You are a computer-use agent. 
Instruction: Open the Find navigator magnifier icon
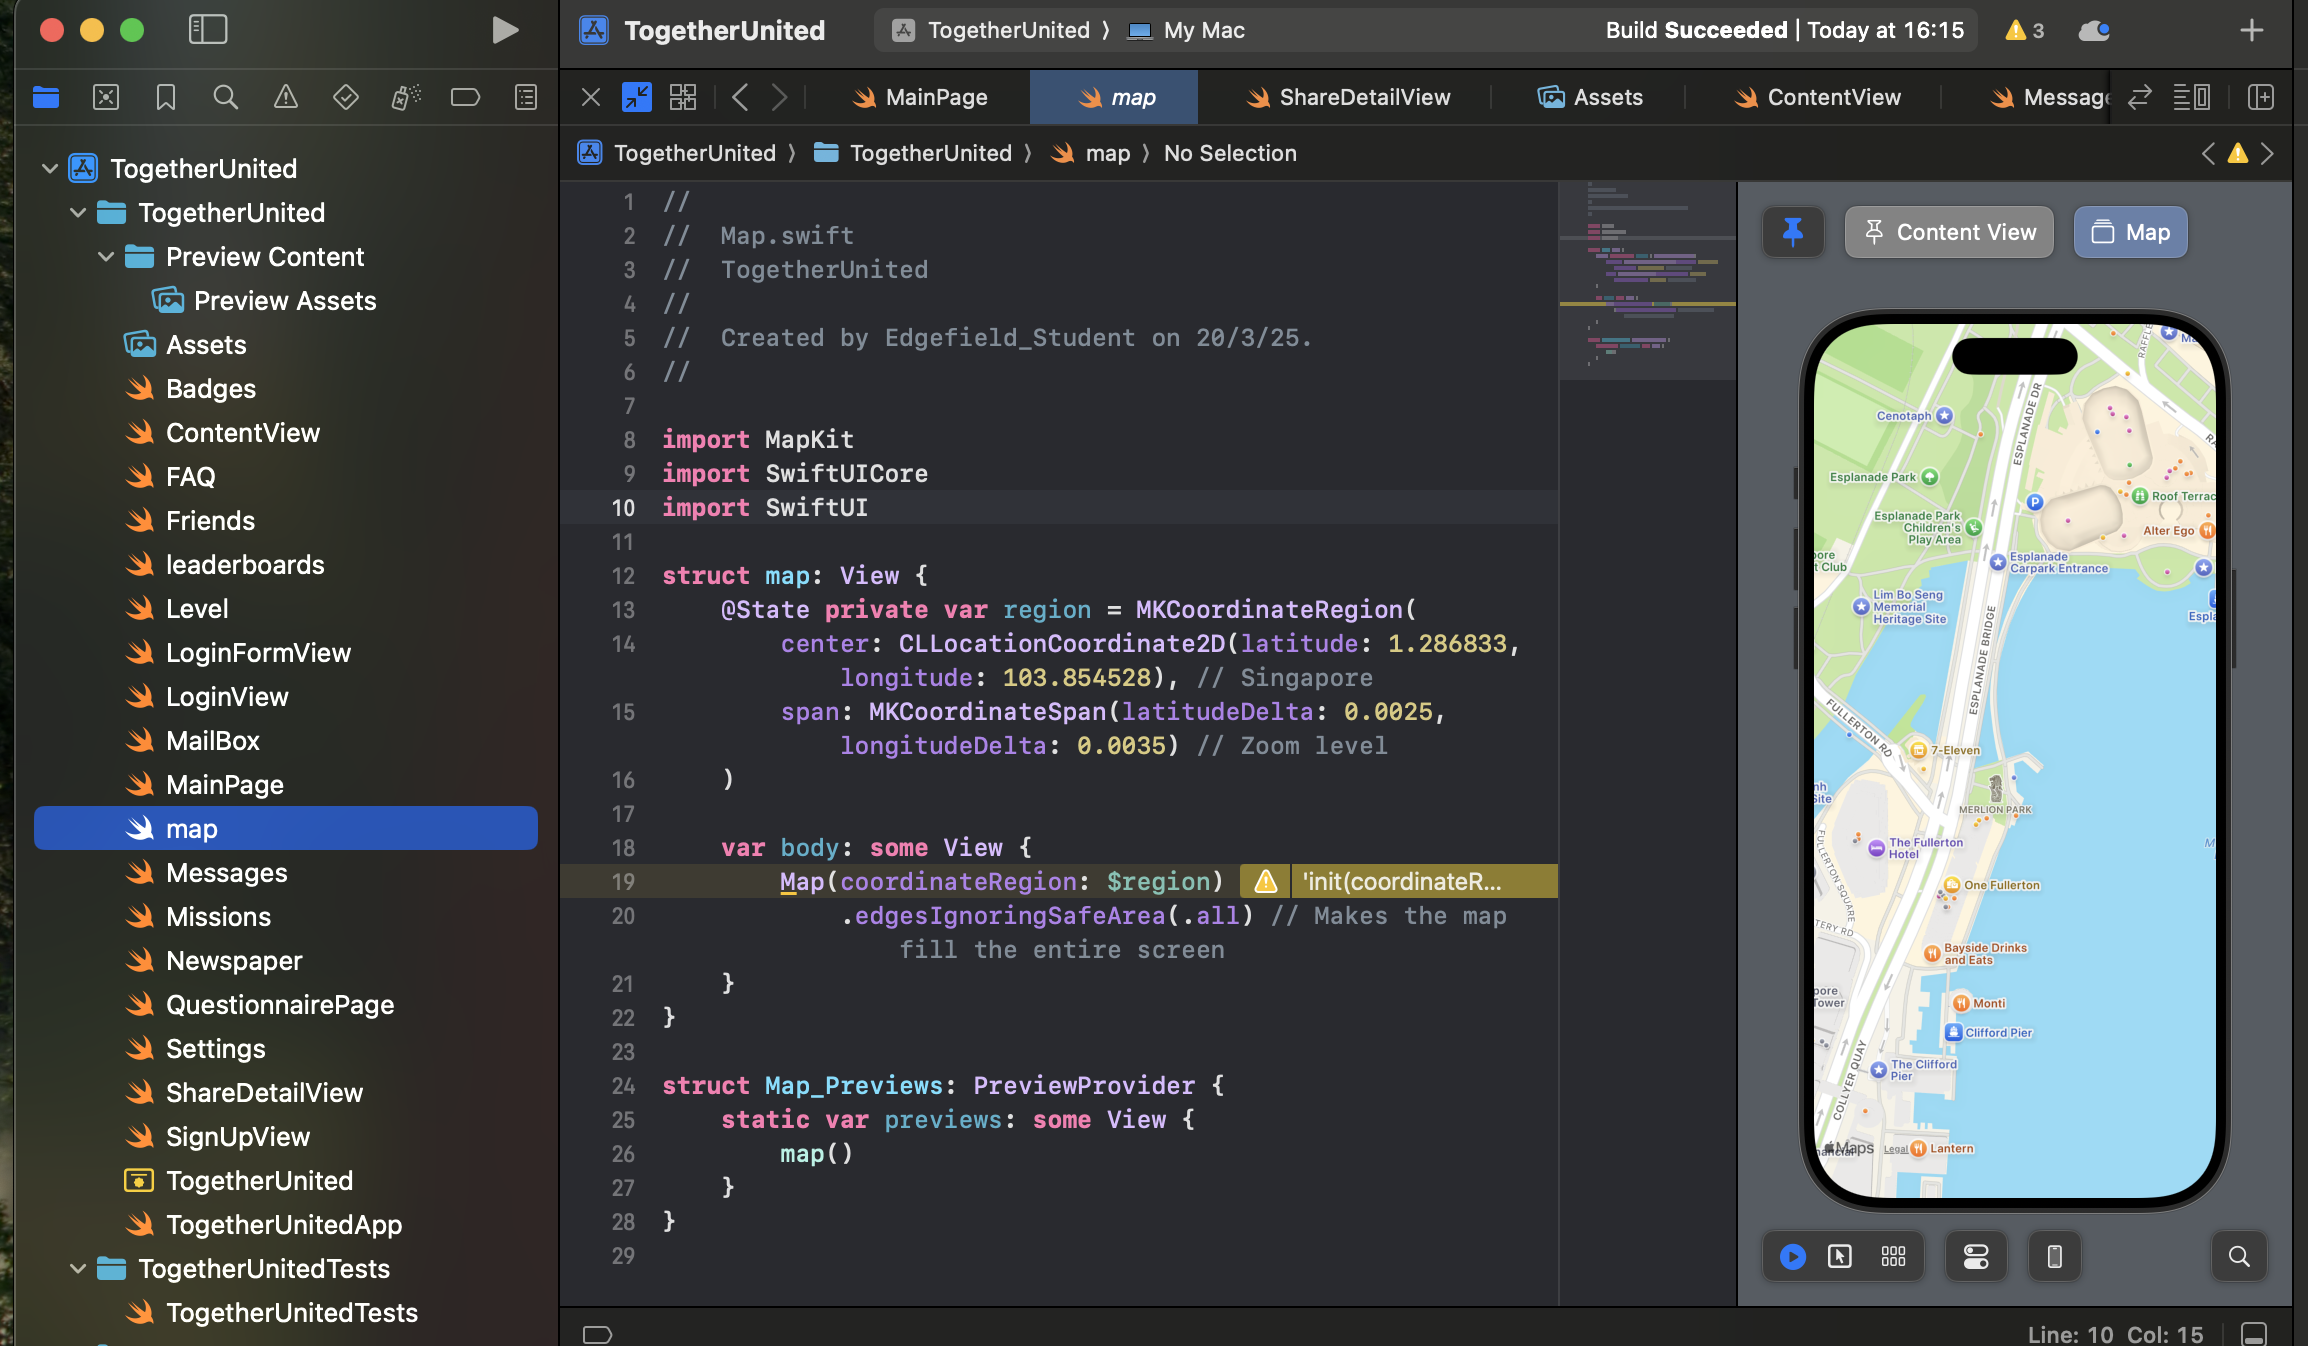coord(226,97)
